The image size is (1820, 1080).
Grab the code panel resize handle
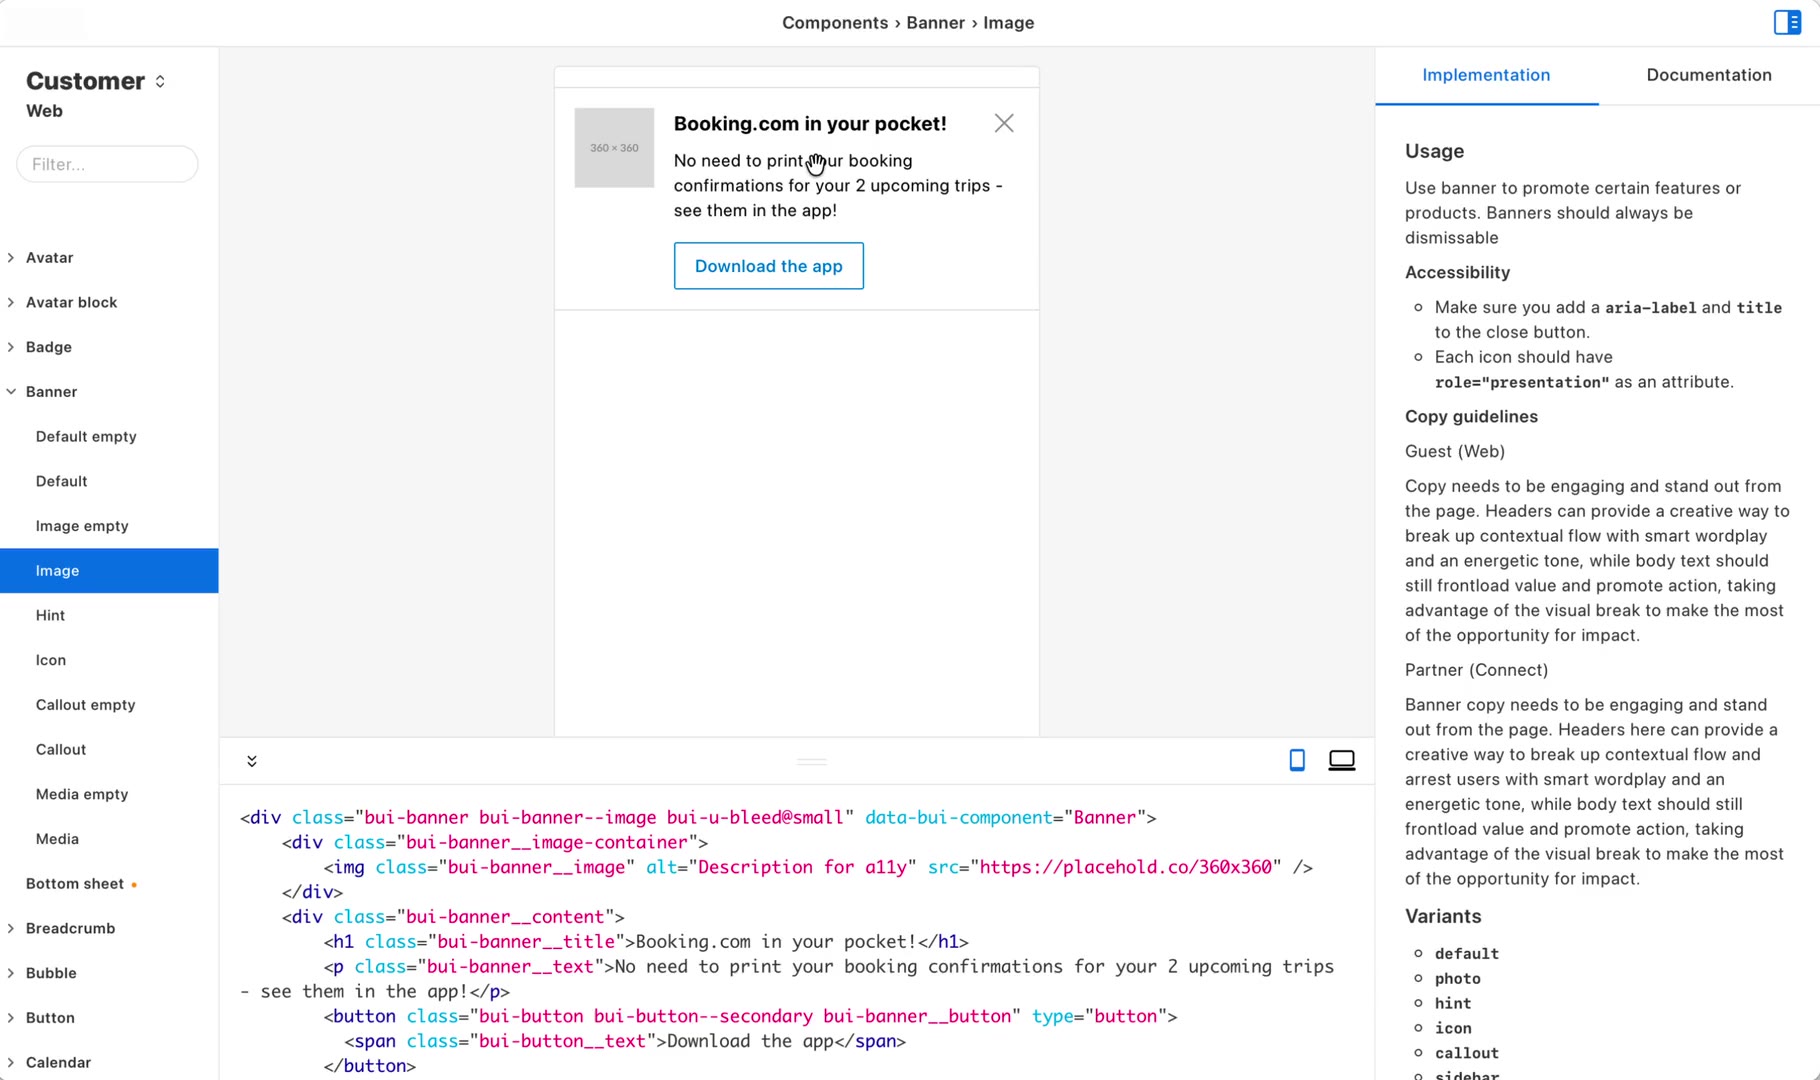pyautogui.click(x=812, y=761)
